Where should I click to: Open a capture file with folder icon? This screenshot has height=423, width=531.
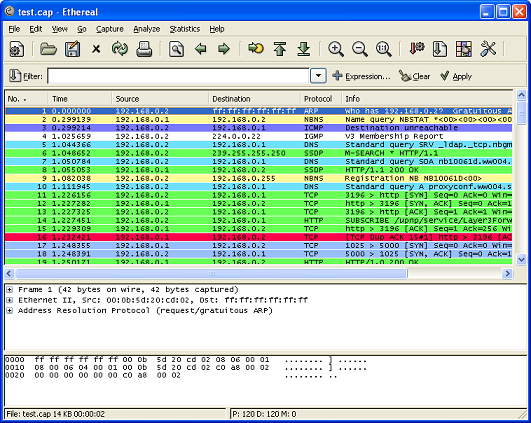point(48,49)
